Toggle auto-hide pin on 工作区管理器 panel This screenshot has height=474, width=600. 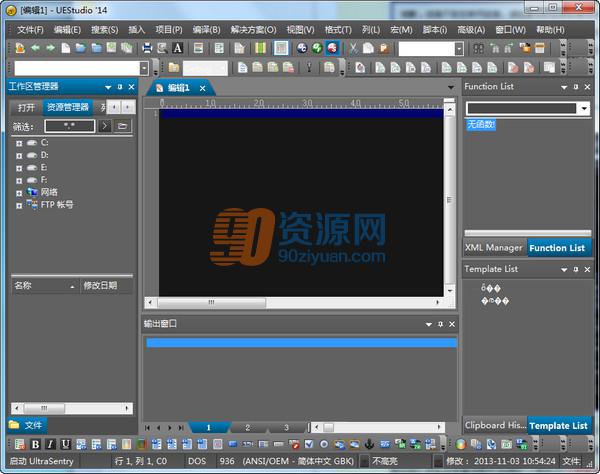click(120, 87)
